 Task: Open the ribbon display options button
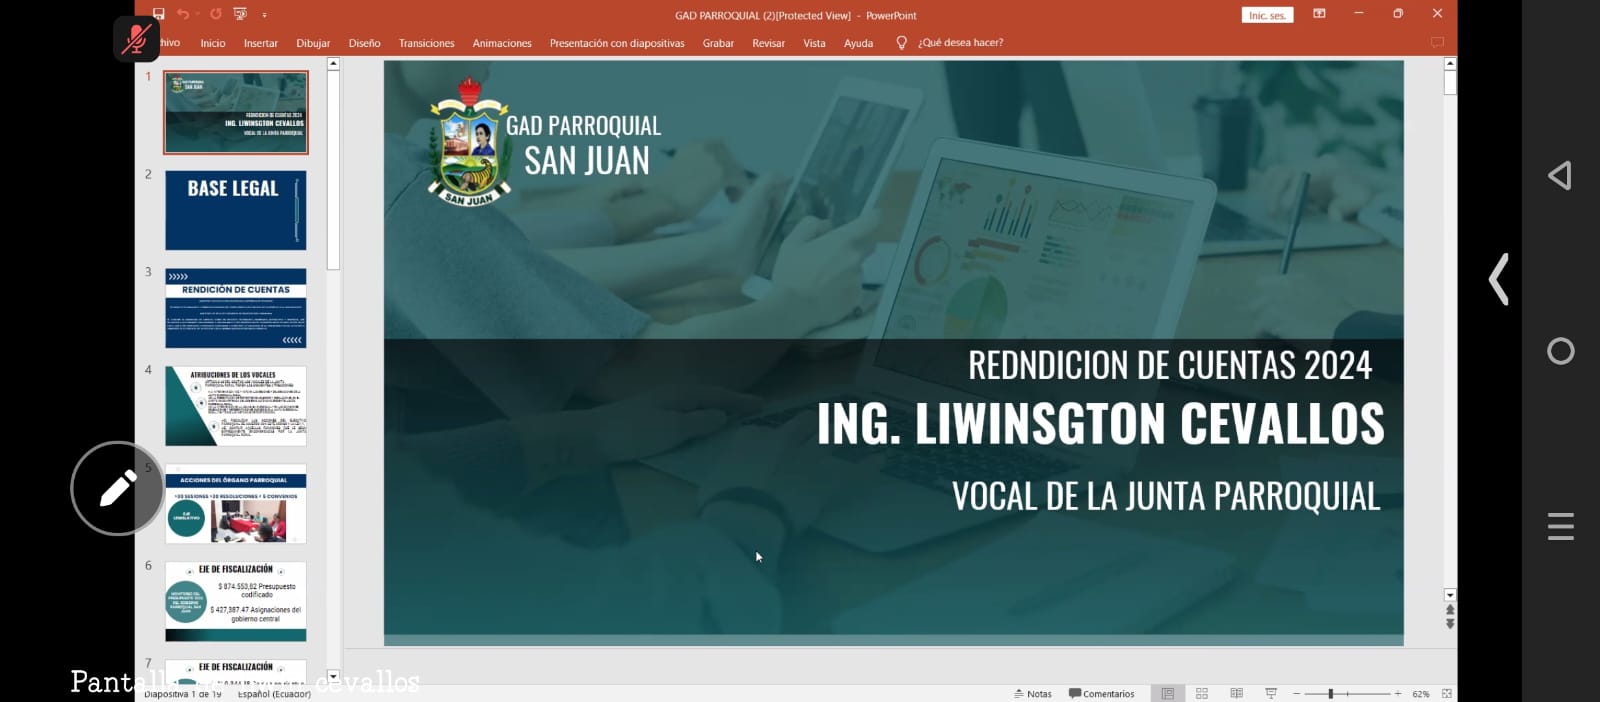point(1319,14)
